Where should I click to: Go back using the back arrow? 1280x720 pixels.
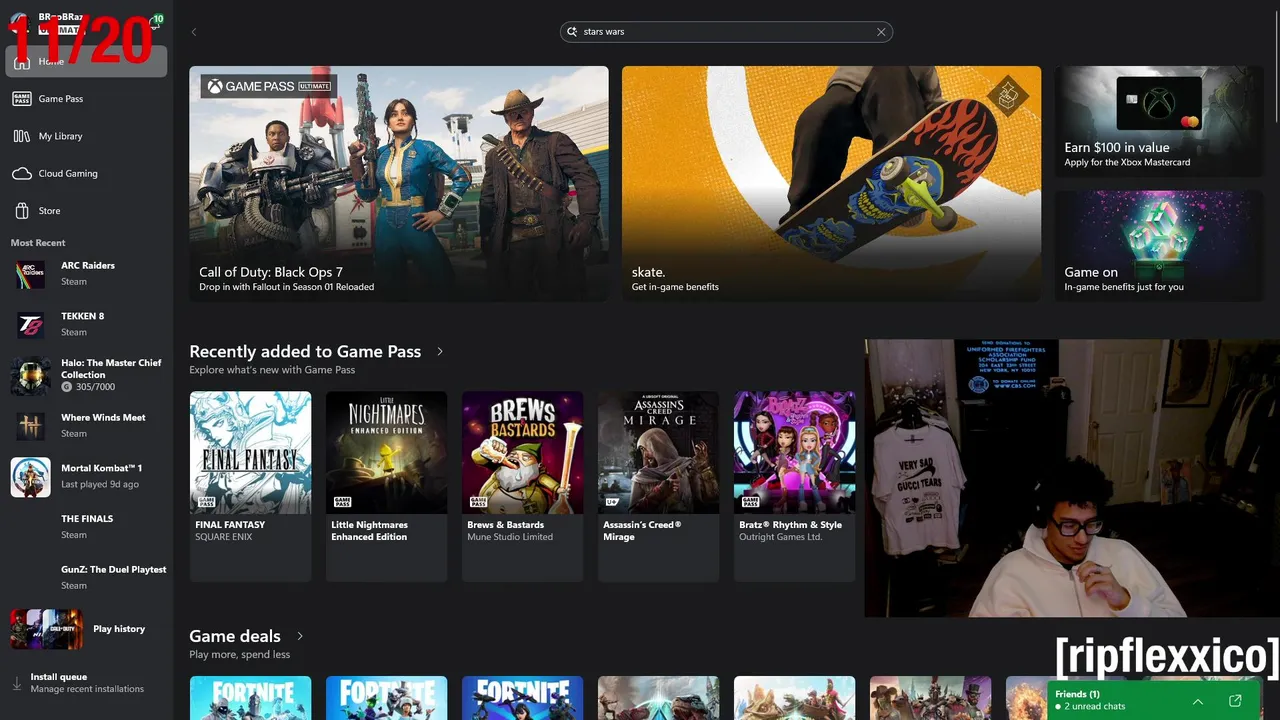point(194,32)
